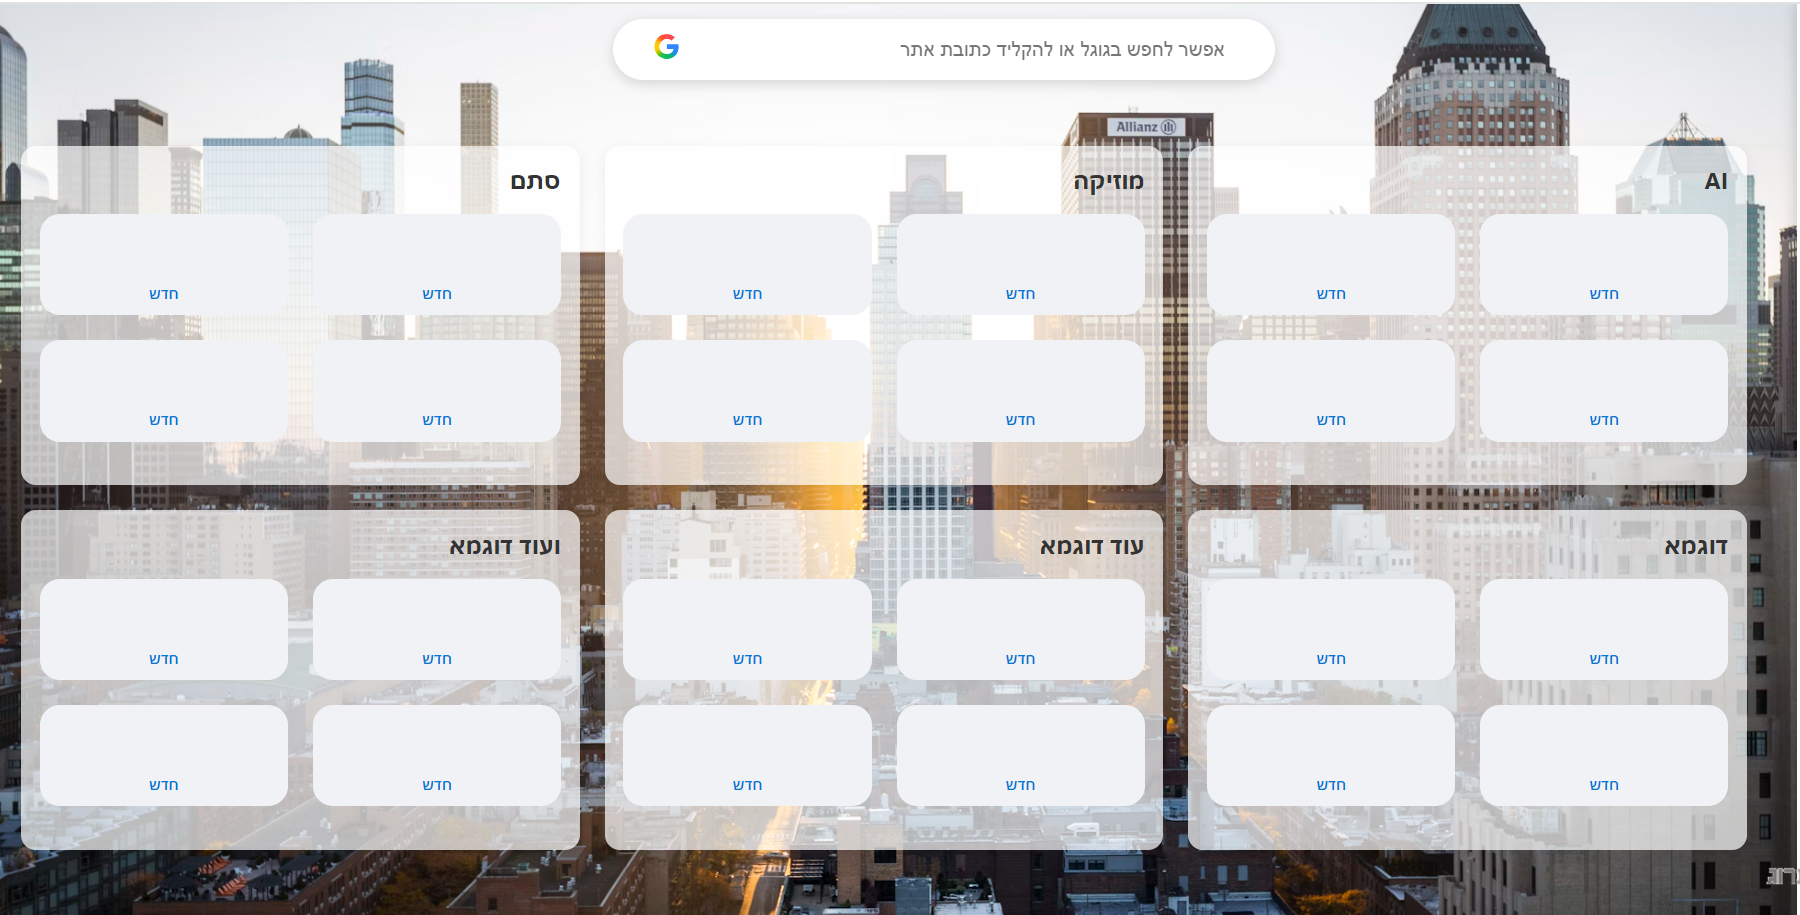Open the bottom-right 'חדש' tile in AI group
The width and height of the screenshot is (1800, 915).
1603,391
